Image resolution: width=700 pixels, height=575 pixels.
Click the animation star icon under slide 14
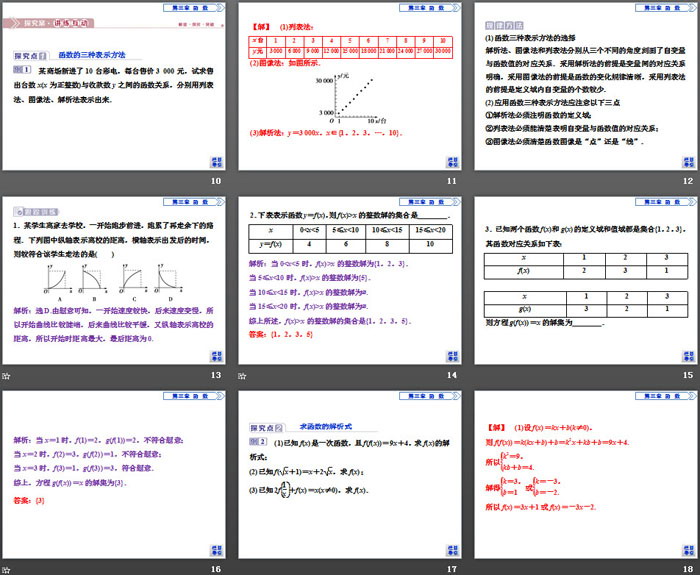tap(242, 375)
